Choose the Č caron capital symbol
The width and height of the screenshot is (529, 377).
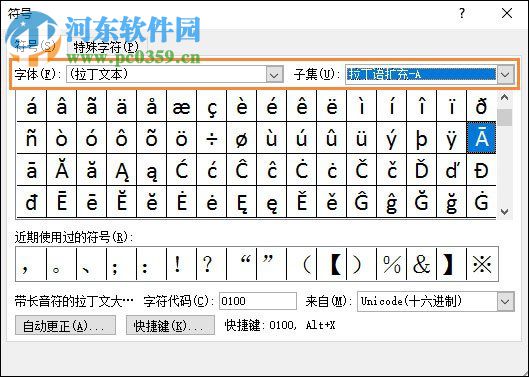point(361,170)
